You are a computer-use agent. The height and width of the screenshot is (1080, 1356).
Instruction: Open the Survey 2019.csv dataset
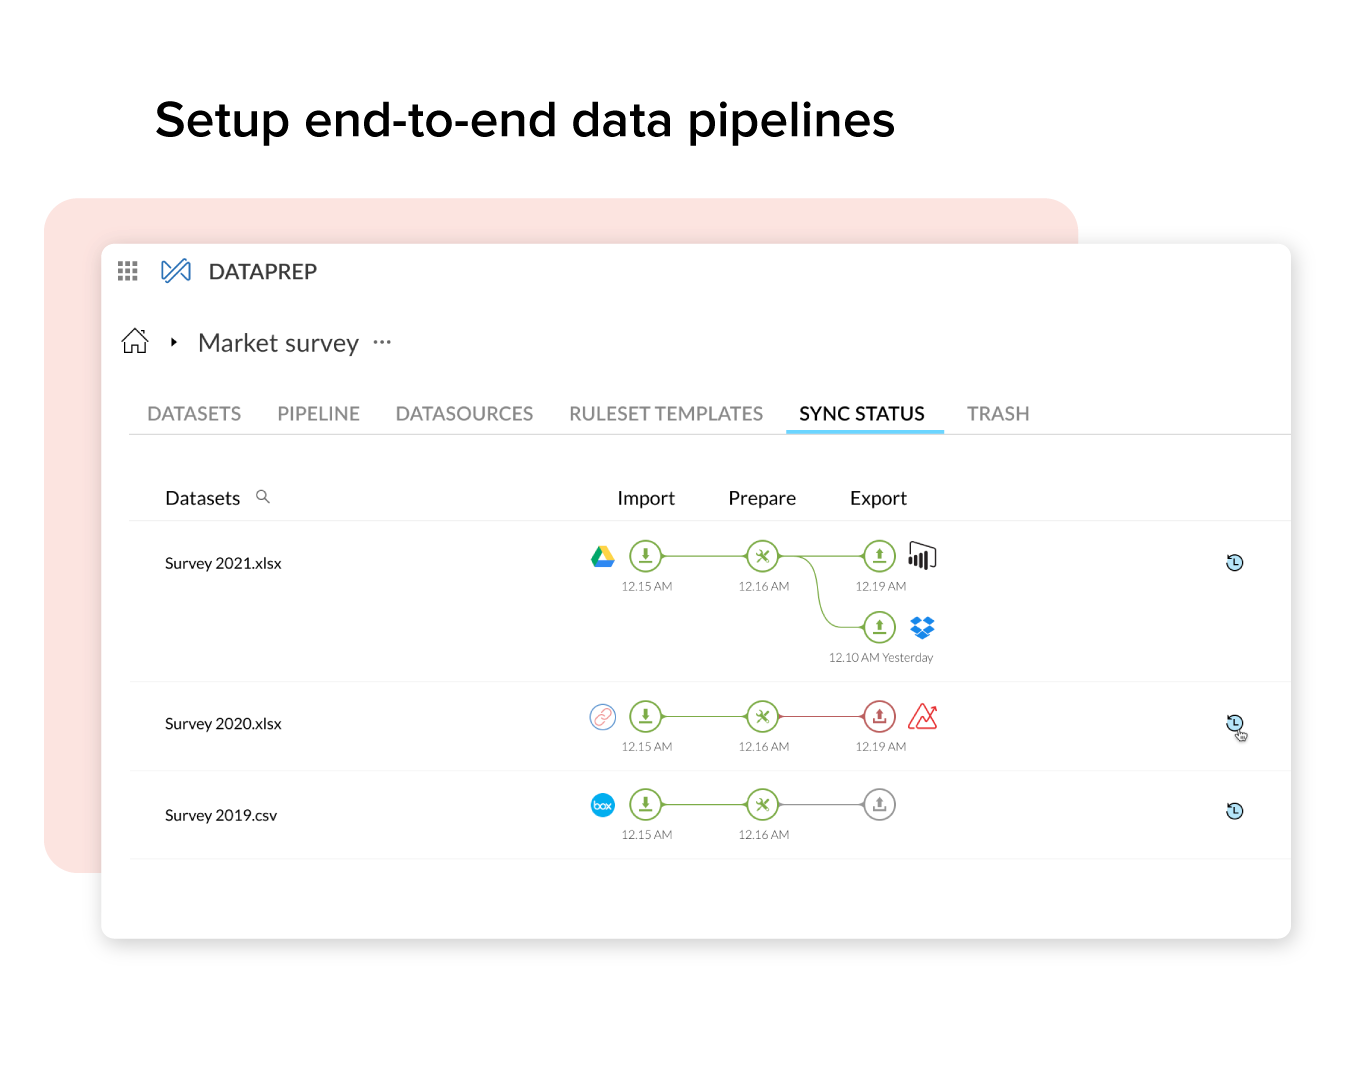(221, 815)
